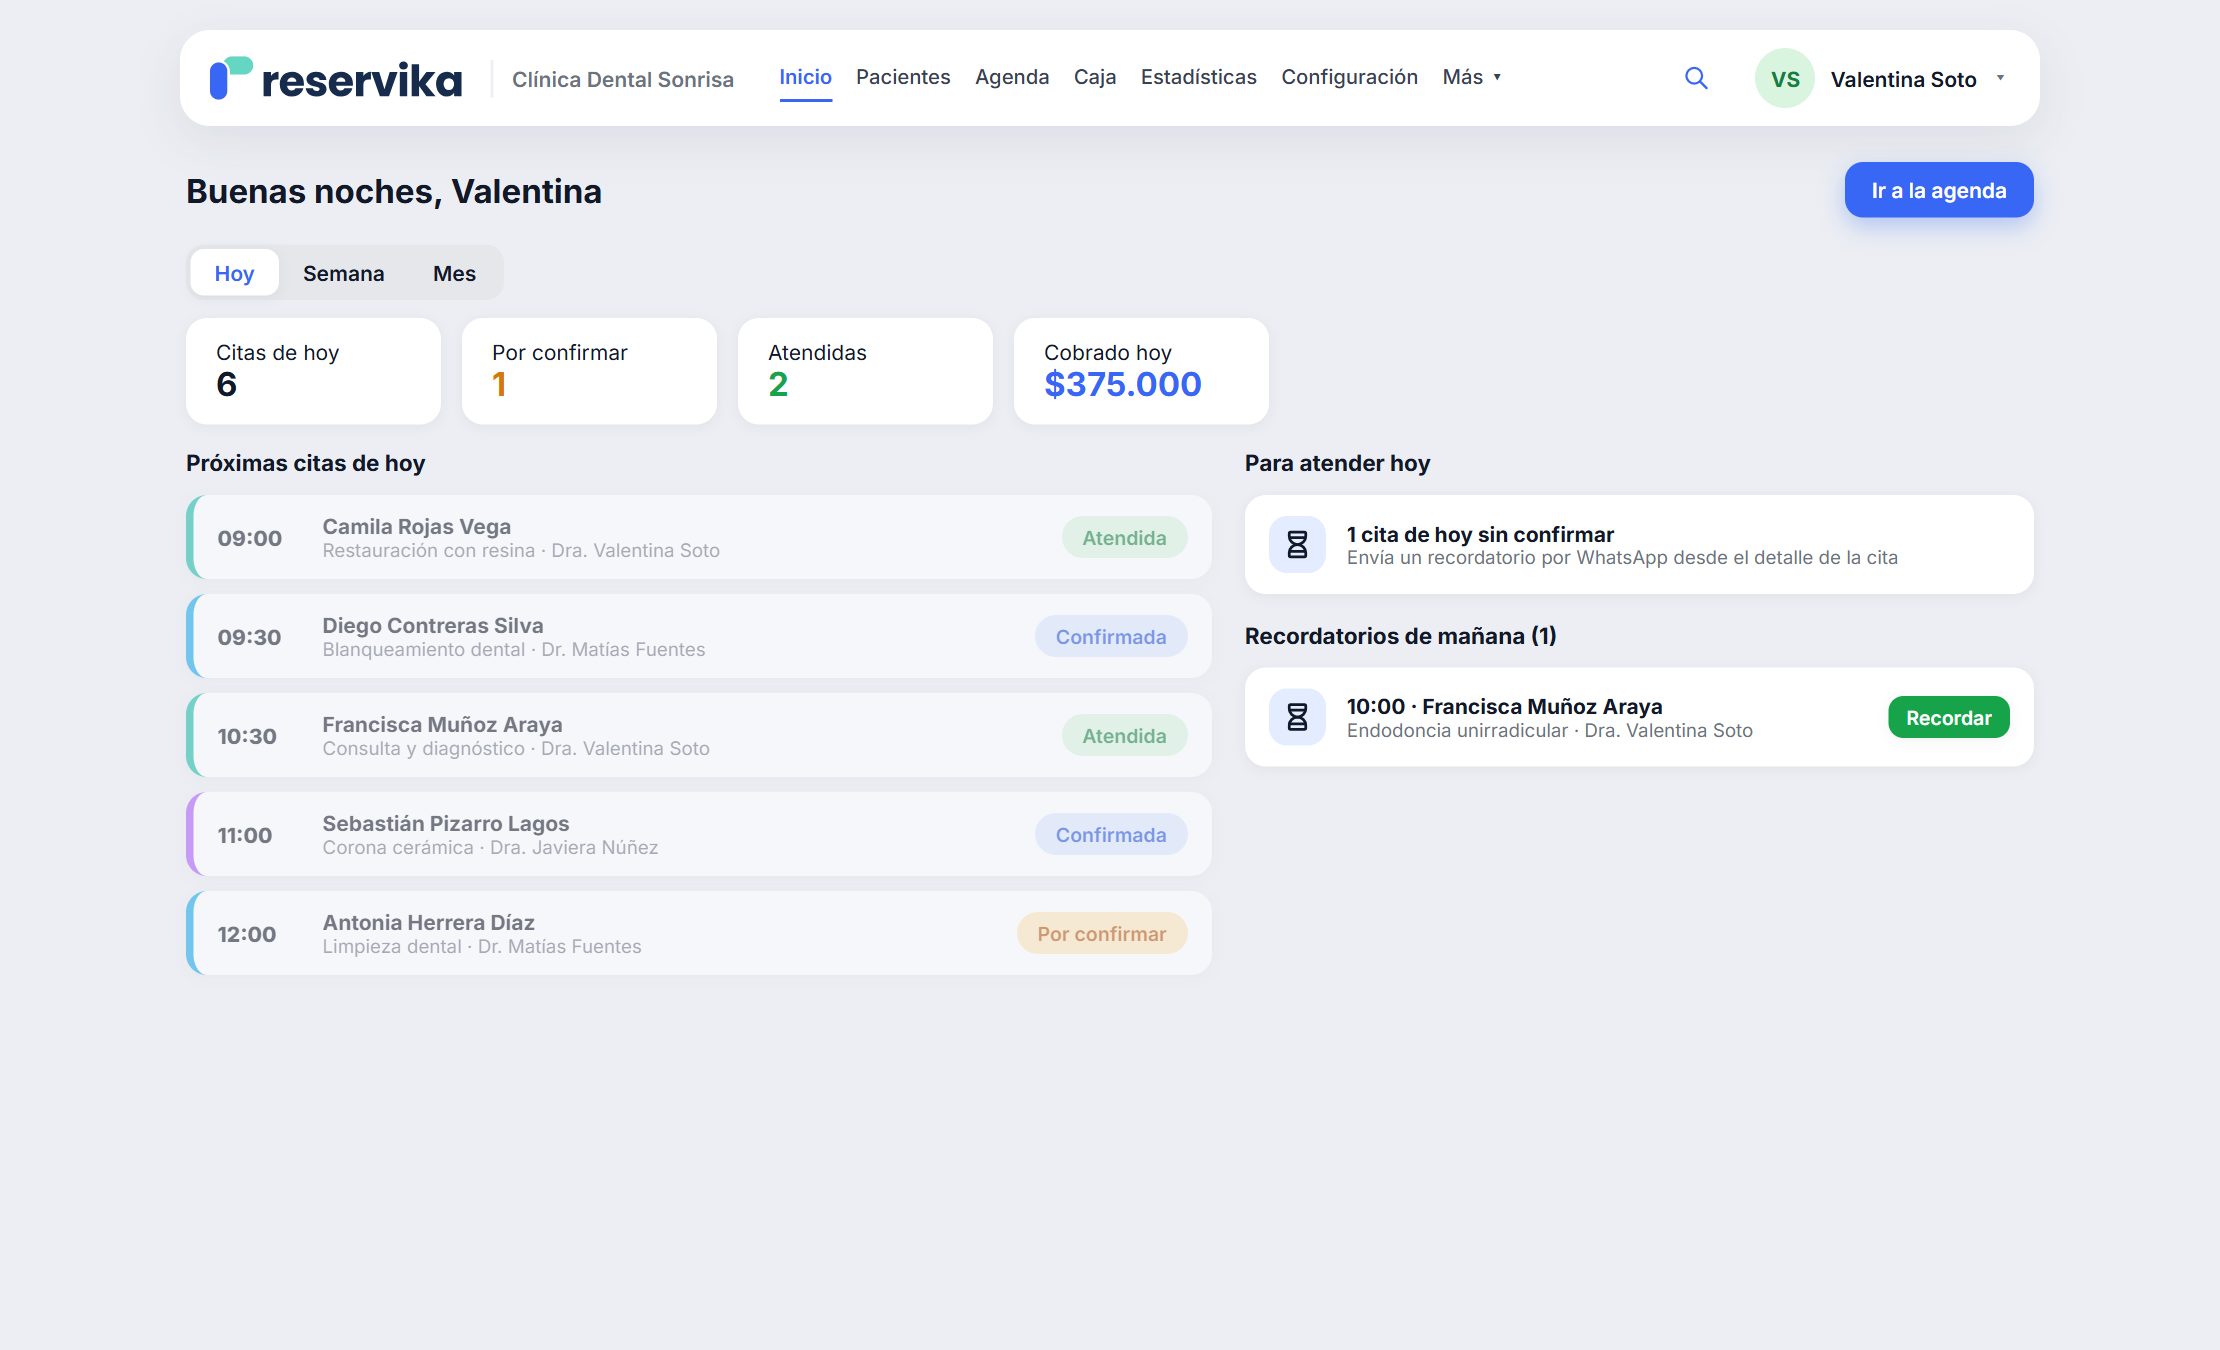Click the Clínica Dental Sonrisa clinic name
The image size is (2220, 1350).
(623, 79)
